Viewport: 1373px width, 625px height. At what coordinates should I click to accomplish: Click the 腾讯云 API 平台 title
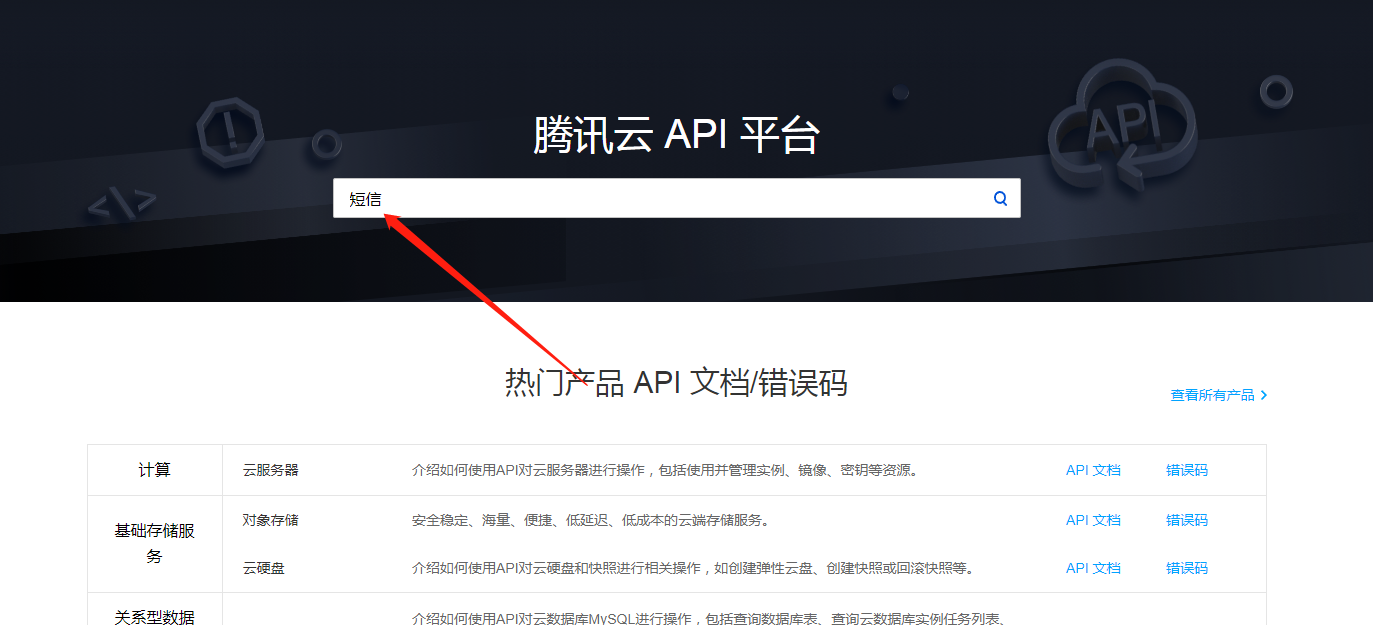(x=676, y=135)
